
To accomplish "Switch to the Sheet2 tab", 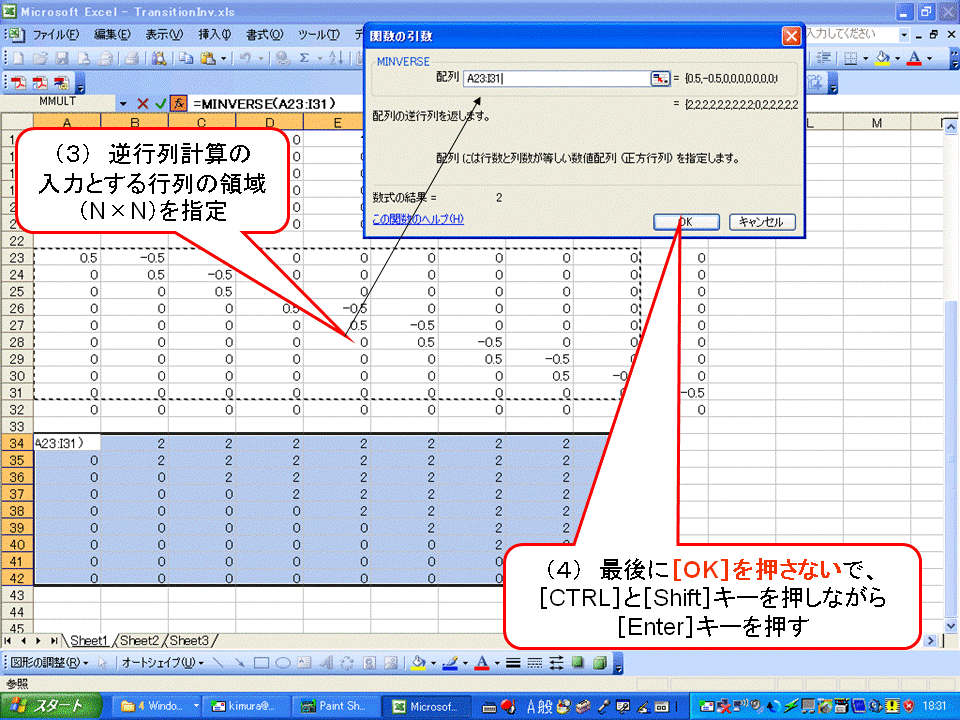I will 139,640.
